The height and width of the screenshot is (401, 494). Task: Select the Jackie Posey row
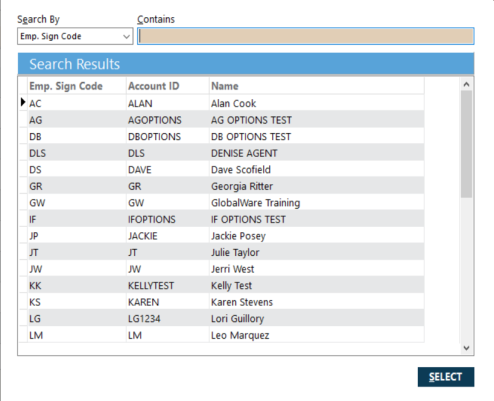(x=222, y=236)
